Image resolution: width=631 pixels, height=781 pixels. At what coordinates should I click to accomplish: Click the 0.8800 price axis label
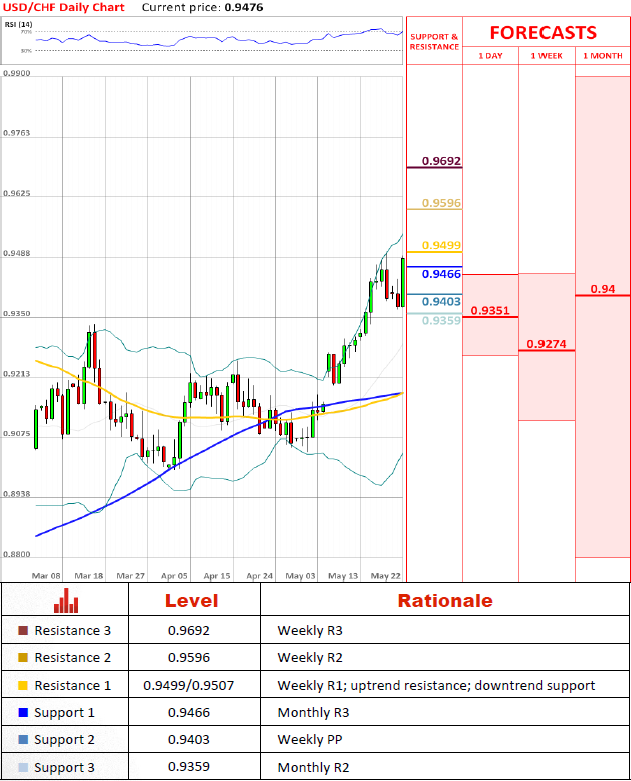16,554
